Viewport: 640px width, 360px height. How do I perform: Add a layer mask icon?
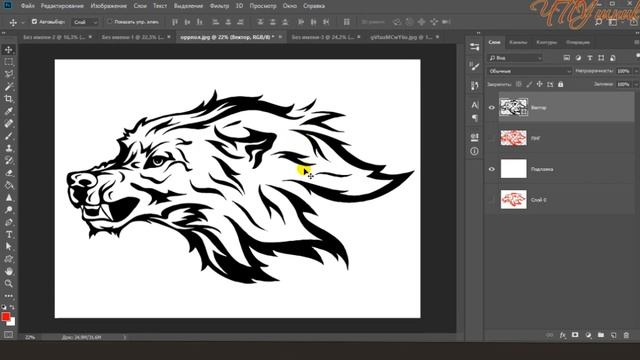(x=575, y=335)
